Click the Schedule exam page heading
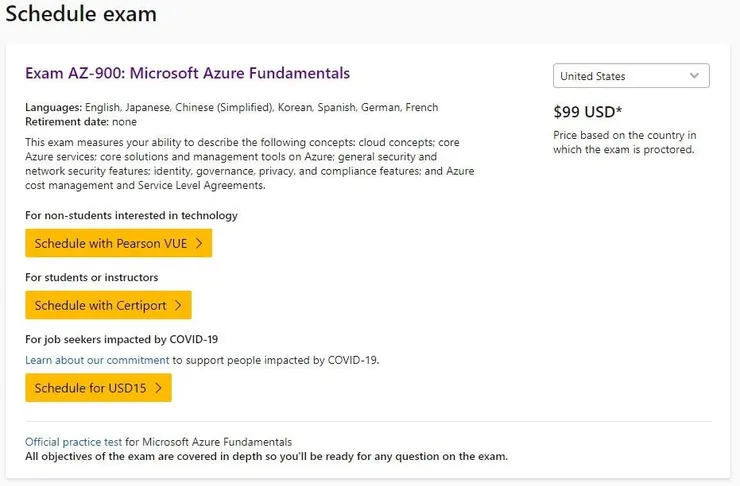 (80, 15)
